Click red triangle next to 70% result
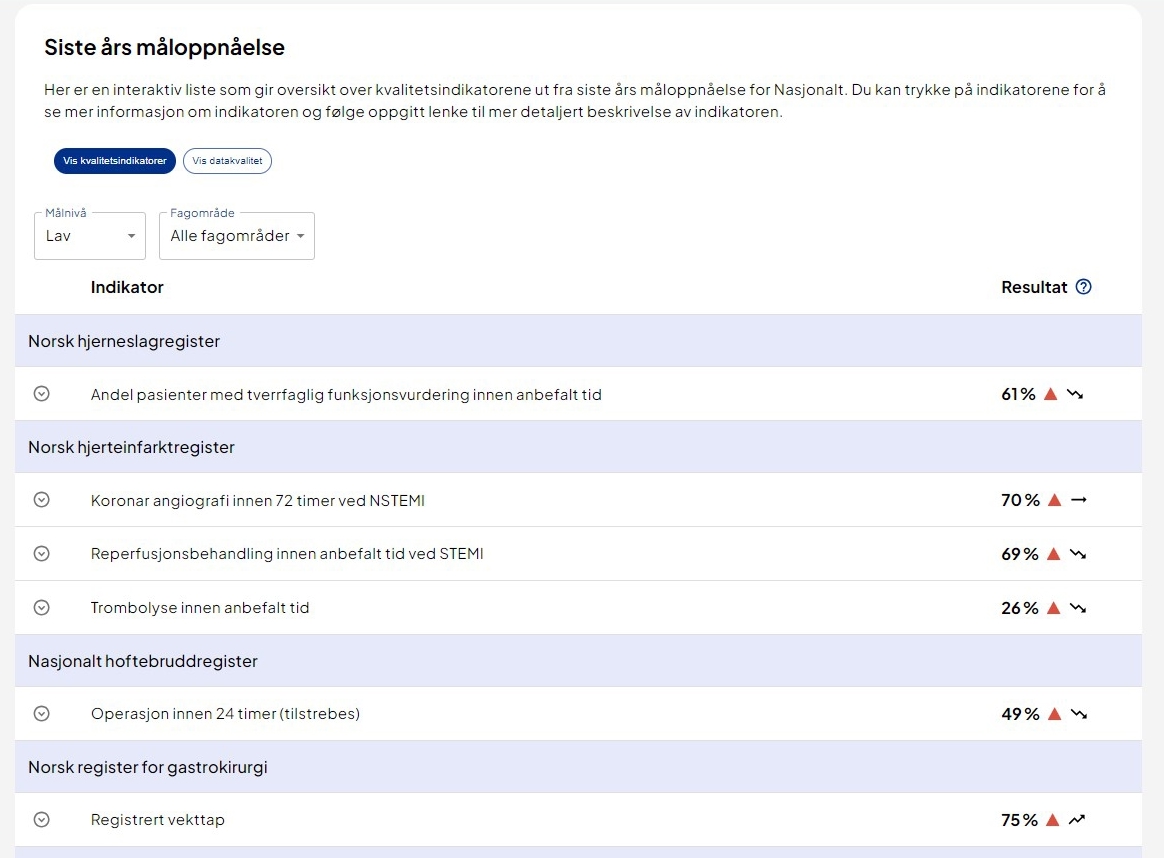 (x=1053, y=500)
